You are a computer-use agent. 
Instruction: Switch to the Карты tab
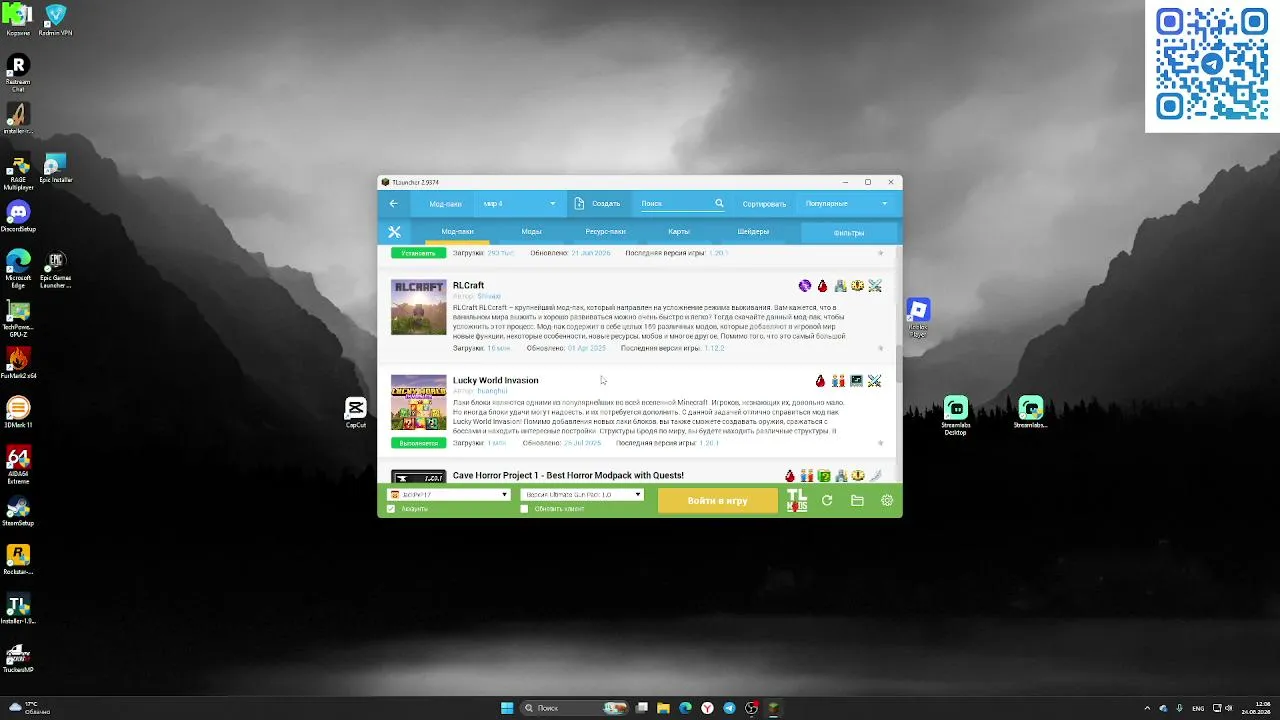click(x=679, y=232)
